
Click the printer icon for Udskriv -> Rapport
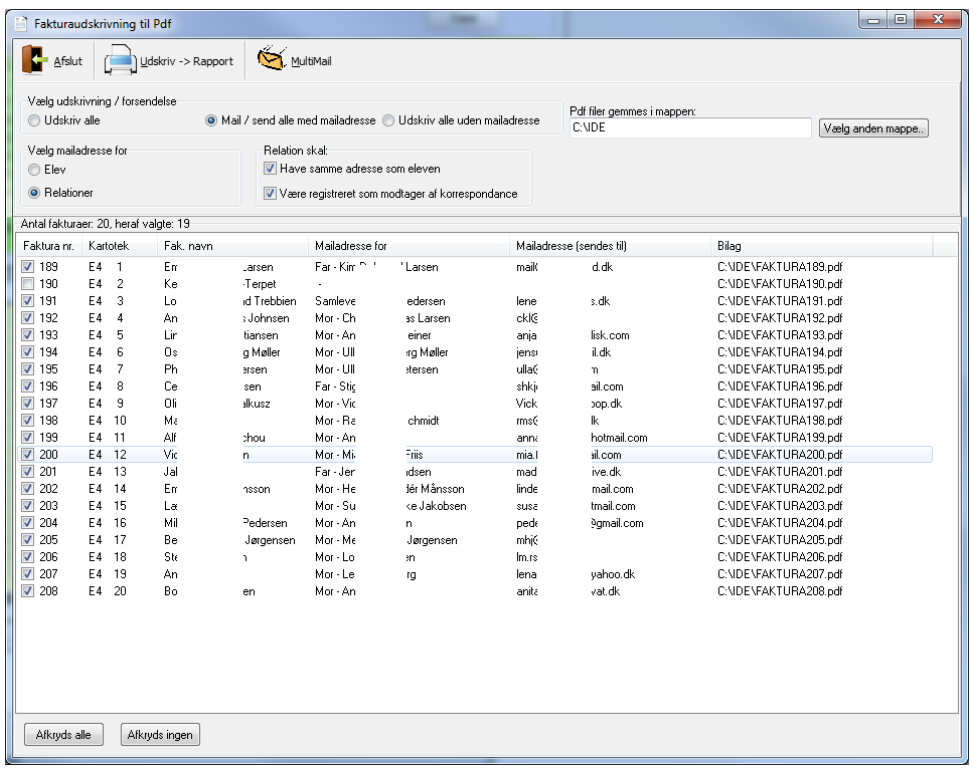click(120, 60)
